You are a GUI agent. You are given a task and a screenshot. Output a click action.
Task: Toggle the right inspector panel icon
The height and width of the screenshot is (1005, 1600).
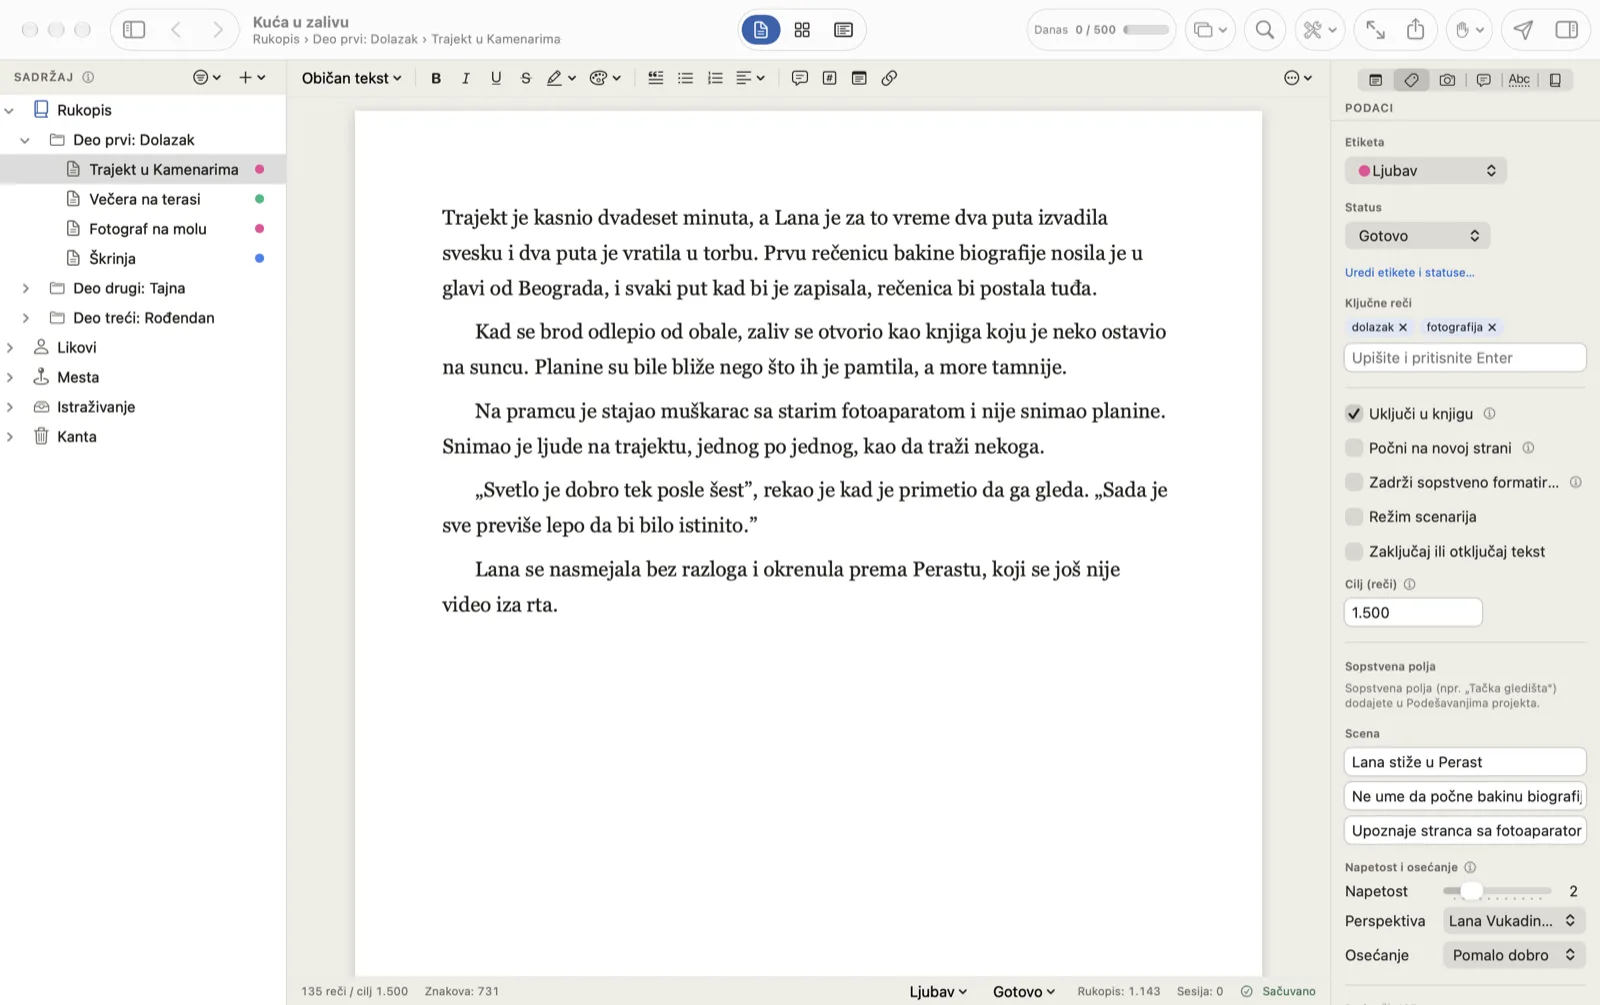(1566, 30)
